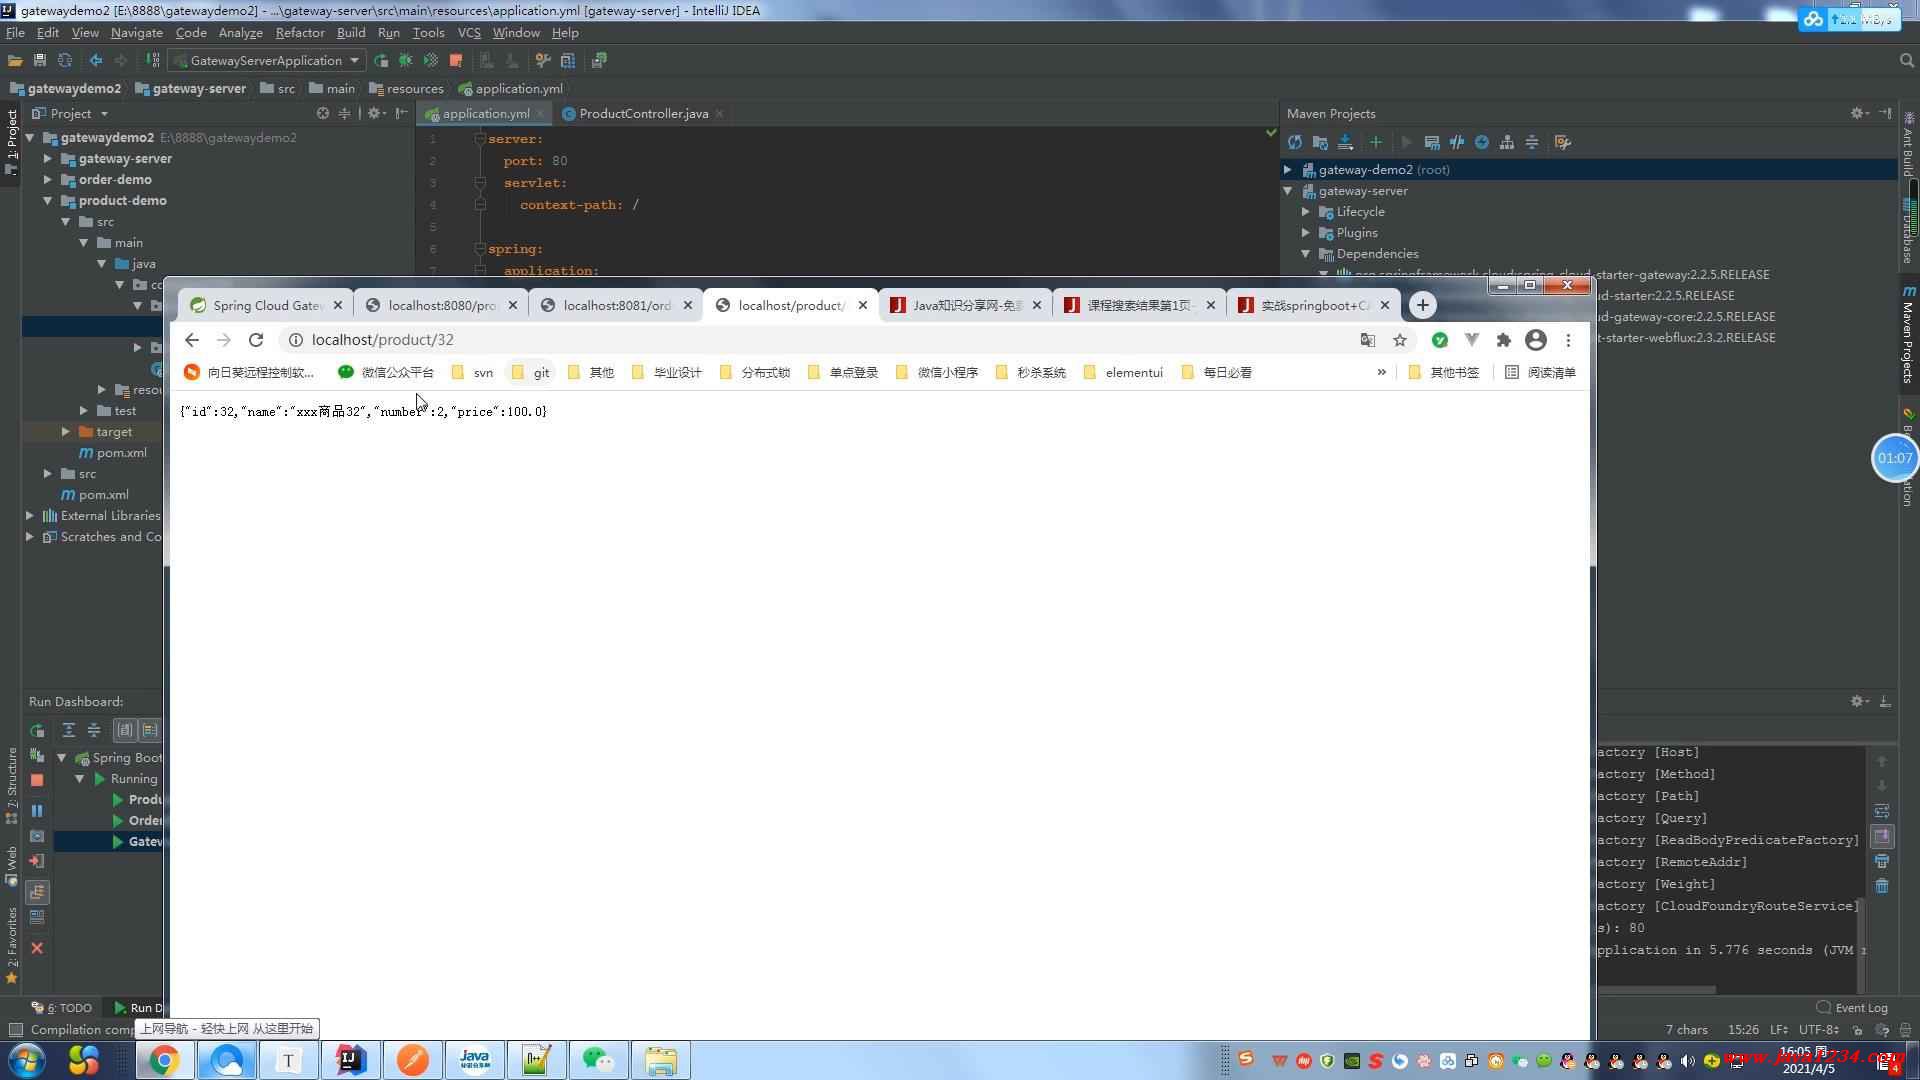This screenshot has height=1080, width=1920.
Task: Open the Refactor menu
Action: click(x=300, y=32)
